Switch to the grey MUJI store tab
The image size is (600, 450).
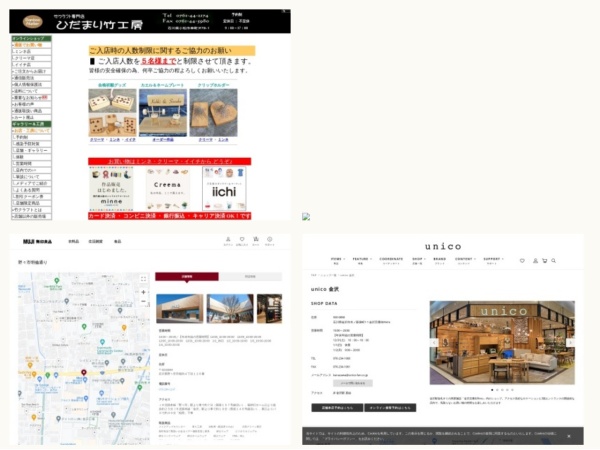[250, 276]
